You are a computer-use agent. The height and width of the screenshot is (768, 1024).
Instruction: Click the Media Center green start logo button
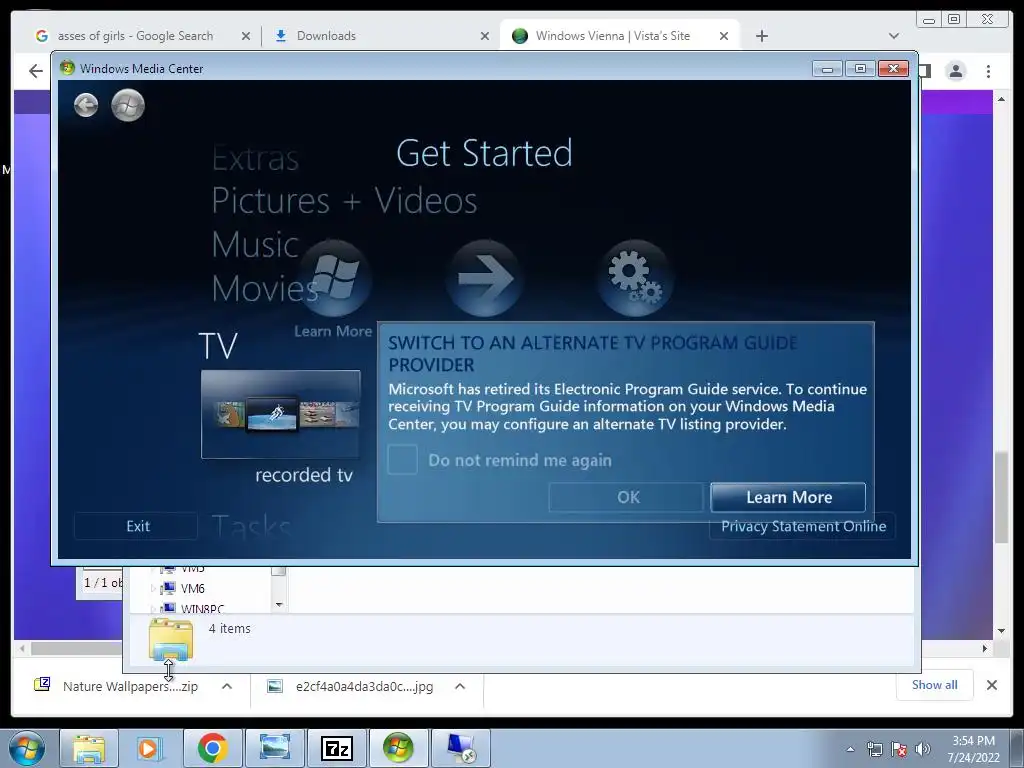tap(128, 105)
